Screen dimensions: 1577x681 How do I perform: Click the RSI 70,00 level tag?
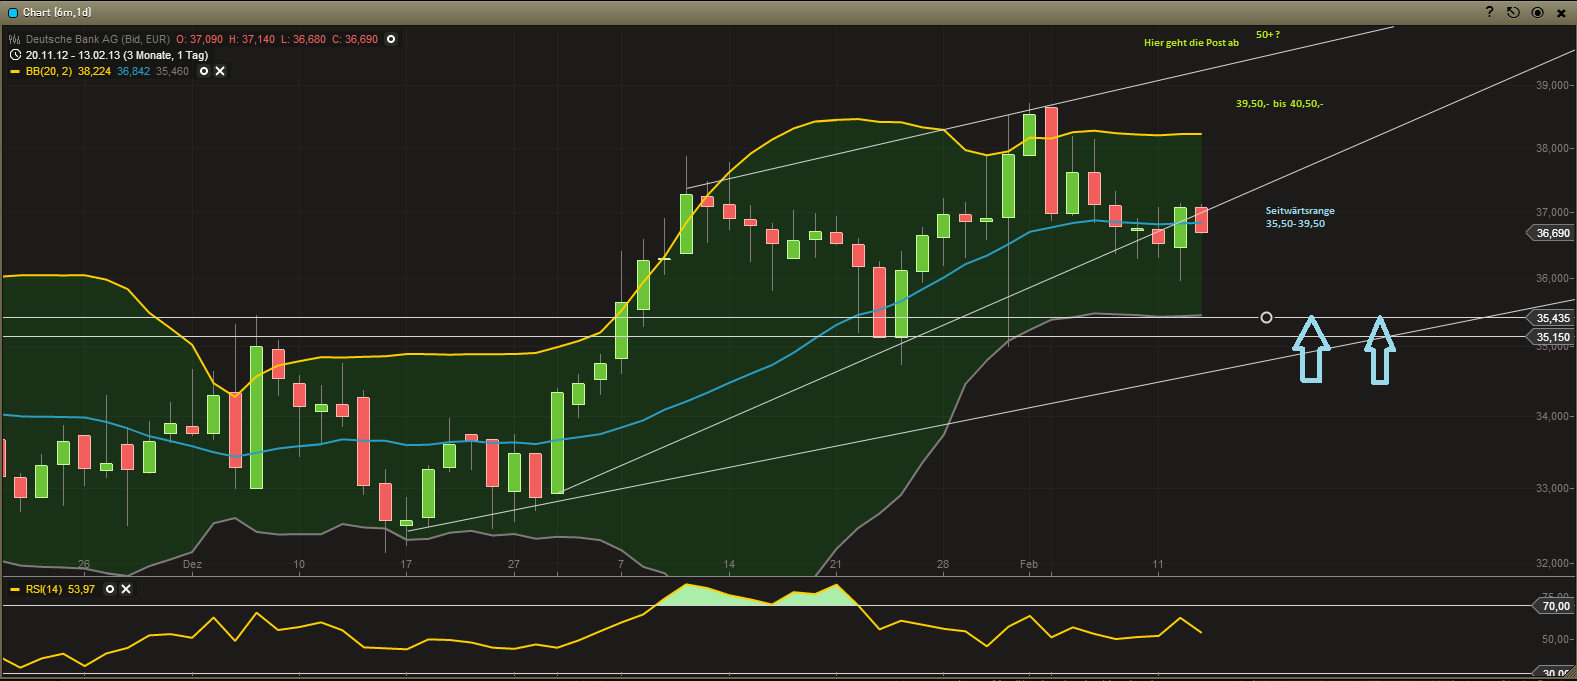[x=1554, y=606]
